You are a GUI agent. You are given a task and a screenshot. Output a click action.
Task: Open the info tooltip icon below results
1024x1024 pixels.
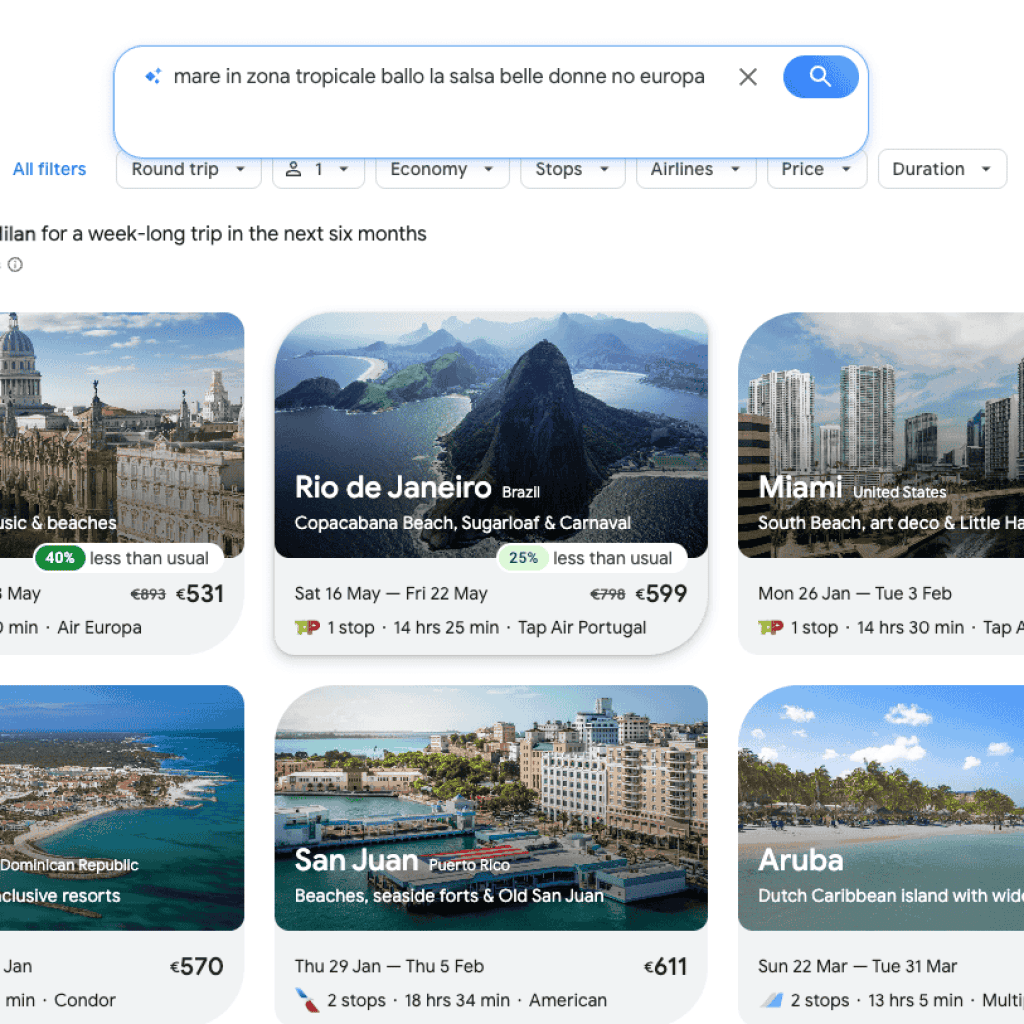point(15,264)
